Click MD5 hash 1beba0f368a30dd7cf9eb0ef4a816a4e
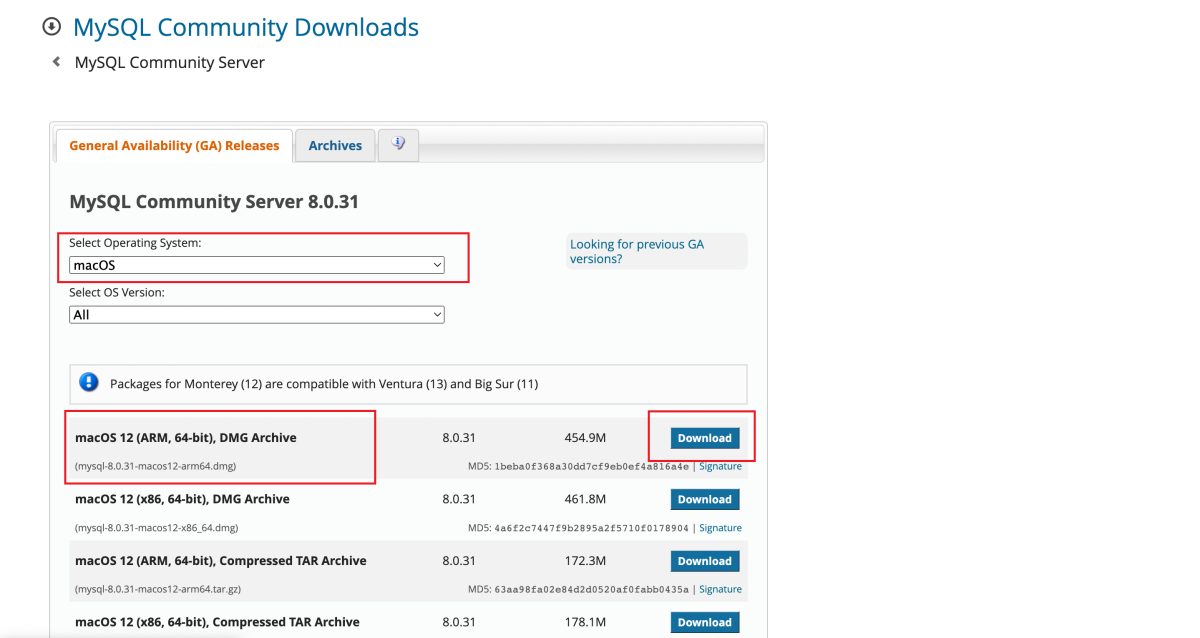This screenshot has height=638, width=1200. [x=591, y=466]
